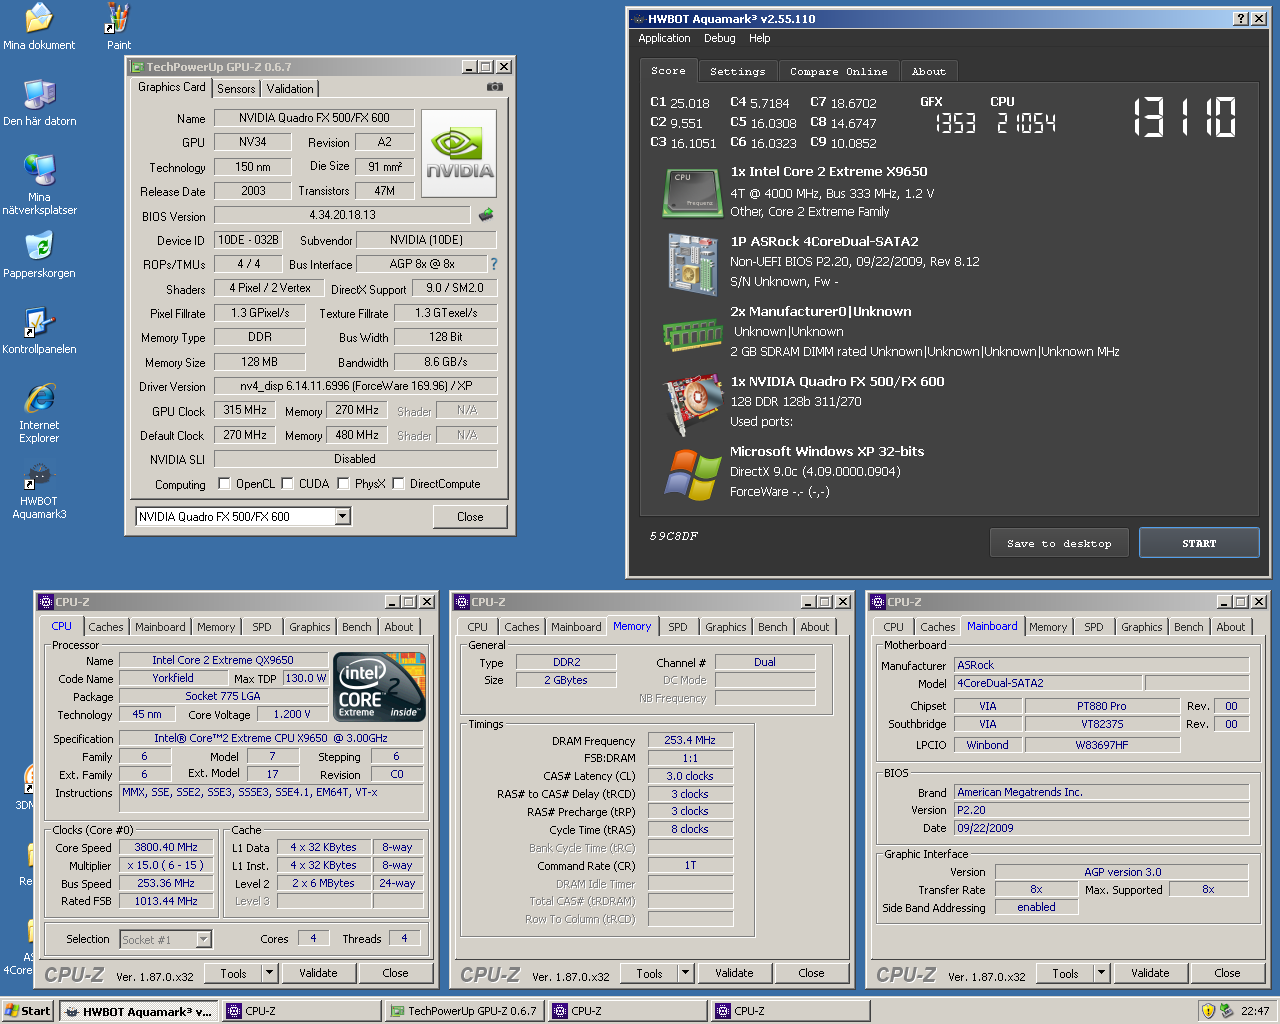Screen dimensions: 1280x1024
Task: Enable the DirectCompute checkbox in GPU-Z
Action: point(398,484)
